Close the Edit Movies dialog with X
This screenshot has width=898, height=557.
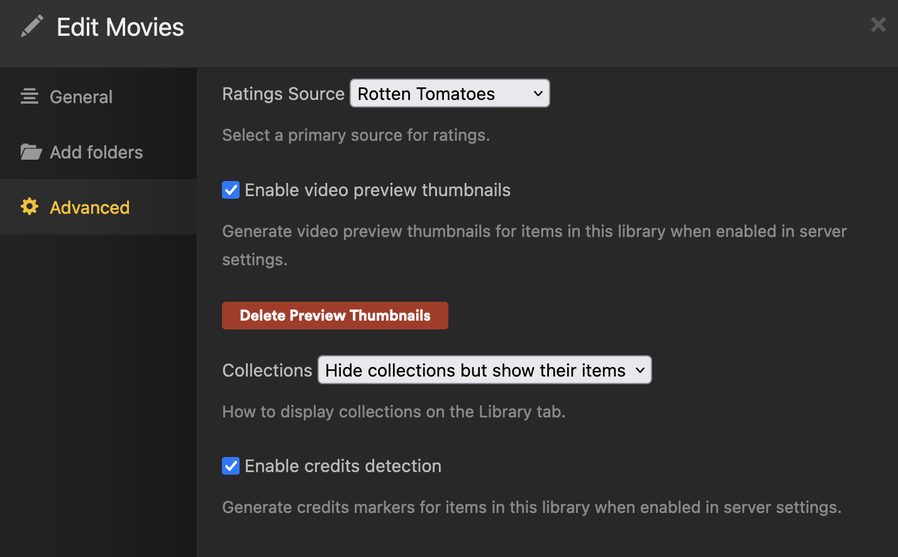878,25
